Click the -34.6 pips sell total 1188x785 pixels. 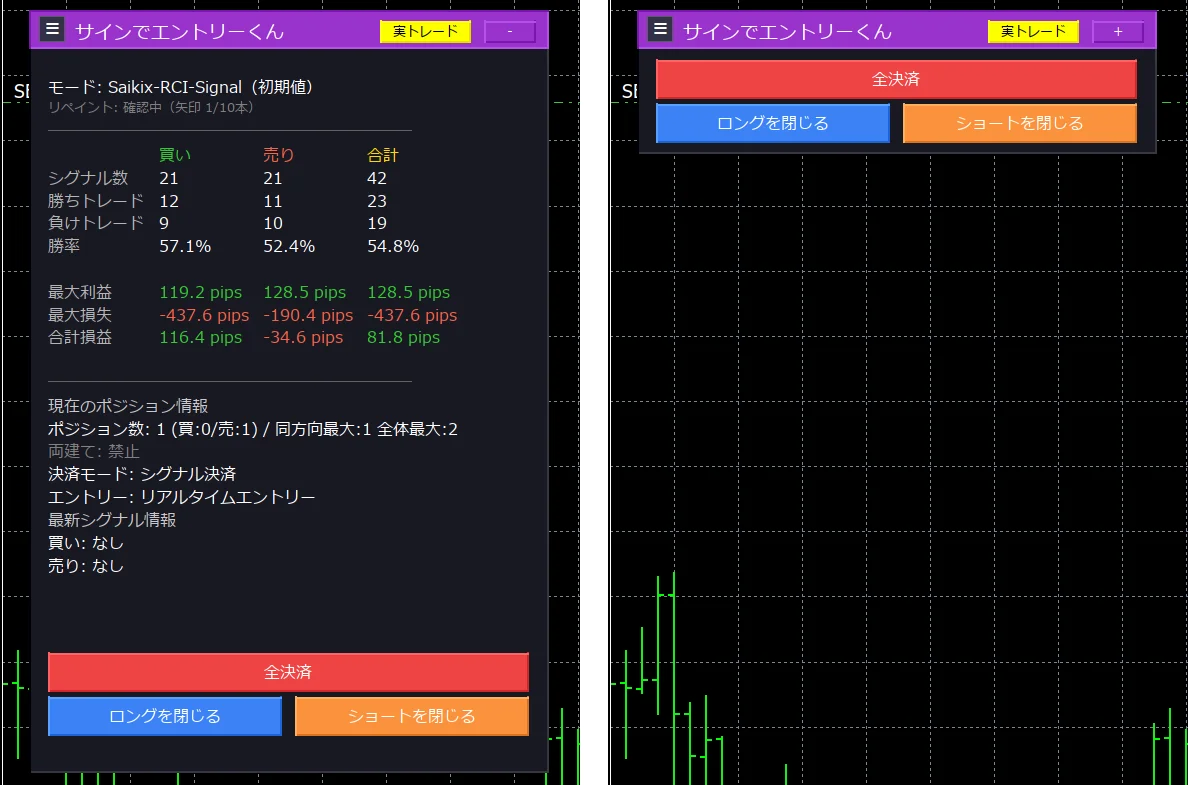(303, 338)
